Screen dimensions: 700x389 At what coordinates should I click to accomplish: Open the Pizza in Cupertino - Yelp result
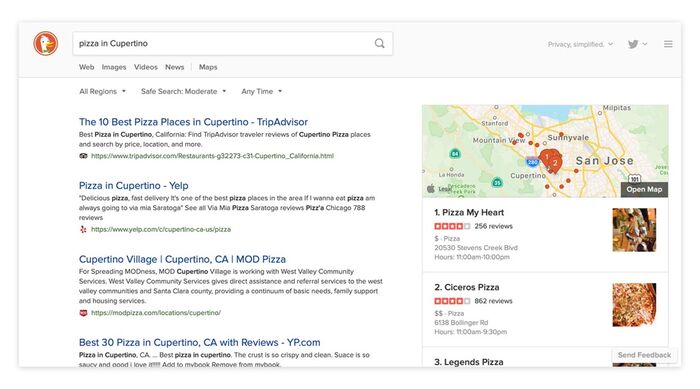[x=133, y=185]
